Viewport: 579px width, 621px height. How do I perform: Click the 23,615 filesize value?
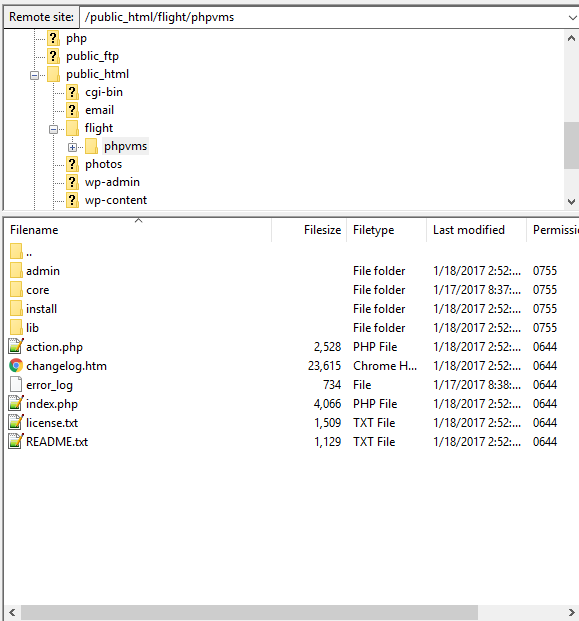coord(324,366)
